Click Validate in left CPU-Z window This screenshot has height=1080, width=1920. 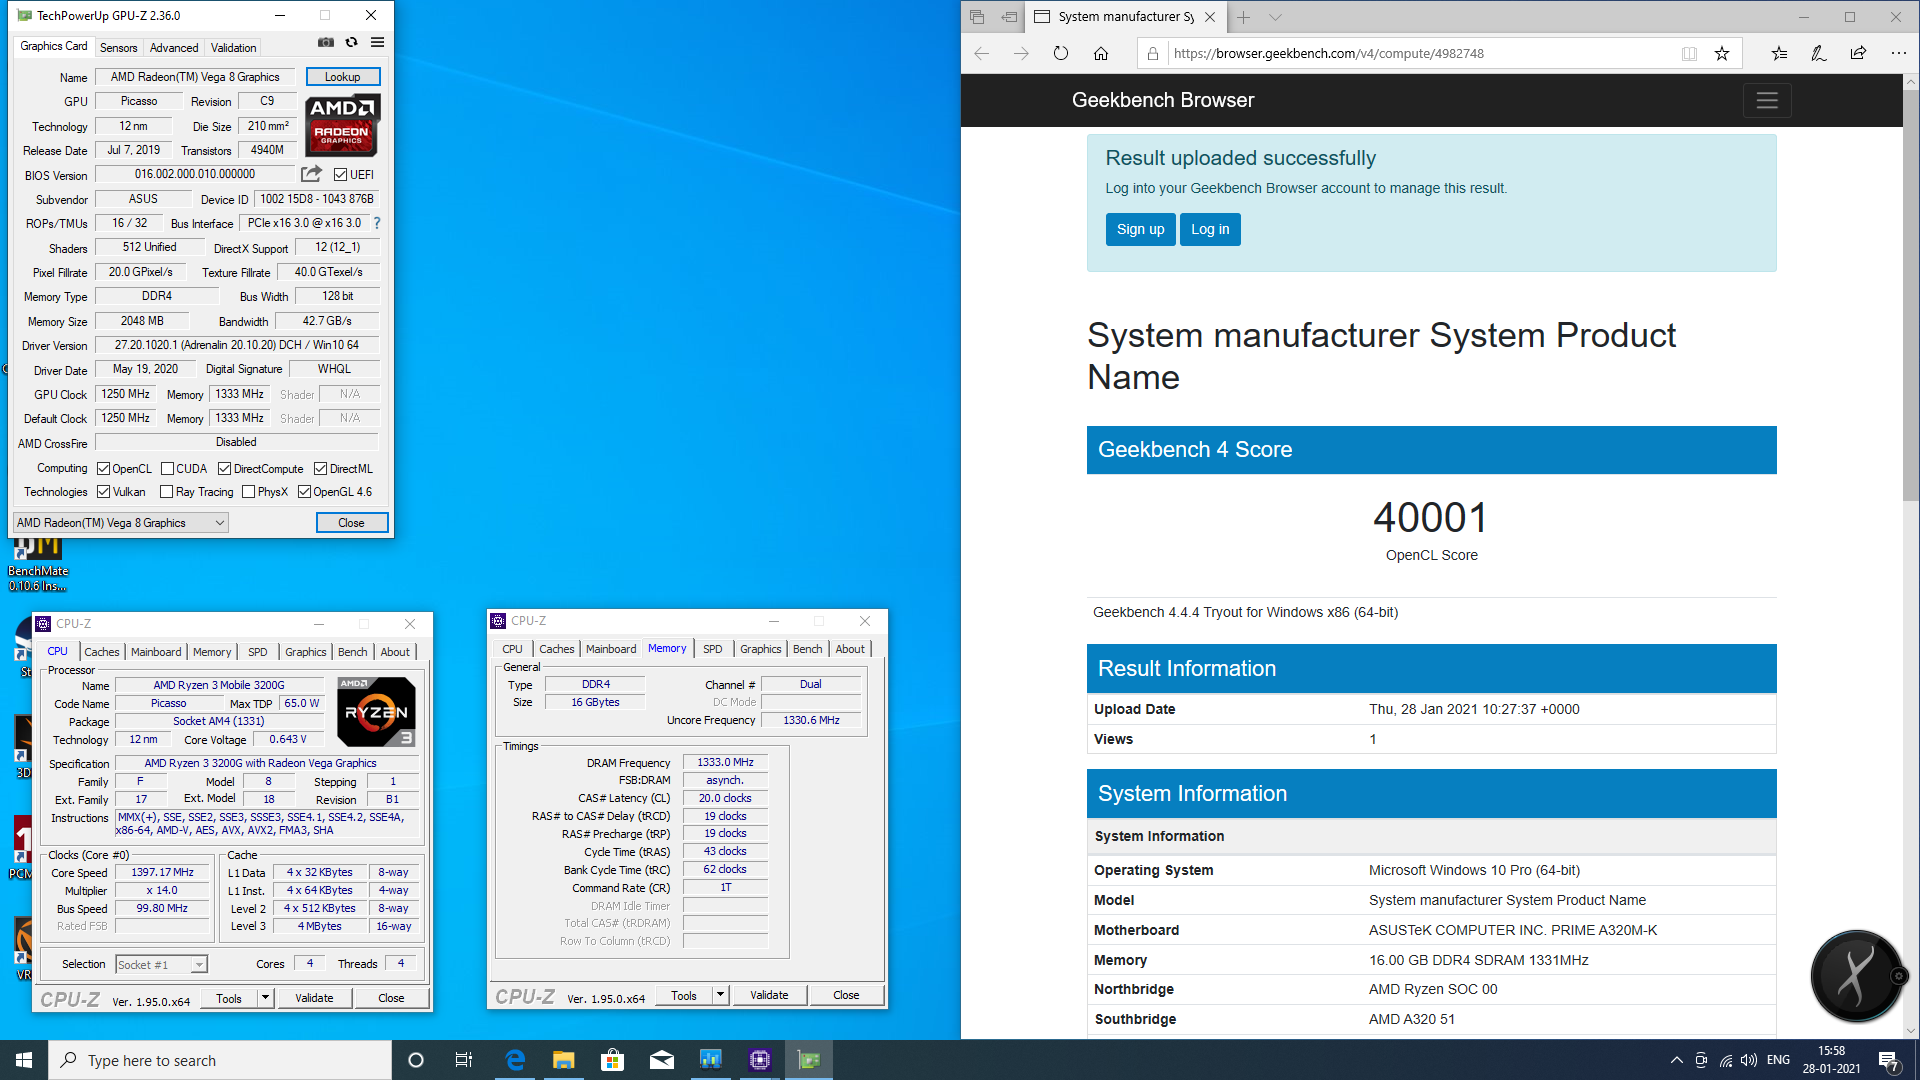pyautogui.click(x=314, y=998)
